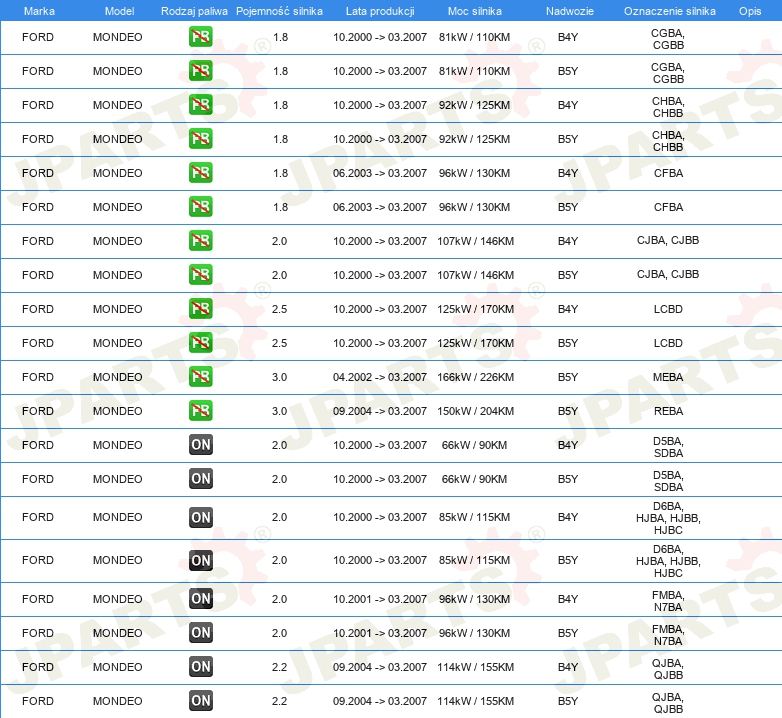Click the petrol icon in the CGGA B4Y row
Image resolution: width=782 pixels, height=718 pixels.
click(200, 37)
